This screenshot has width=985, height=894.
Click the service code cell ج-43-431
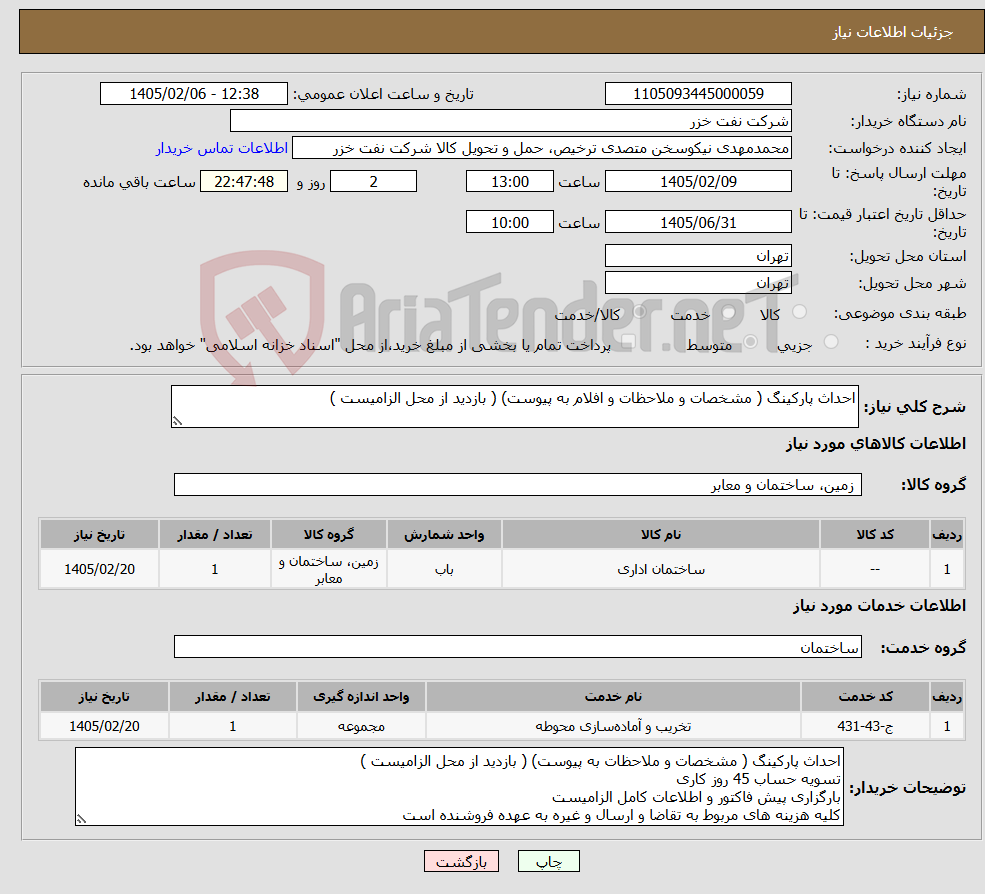click(x=866, y=726)
